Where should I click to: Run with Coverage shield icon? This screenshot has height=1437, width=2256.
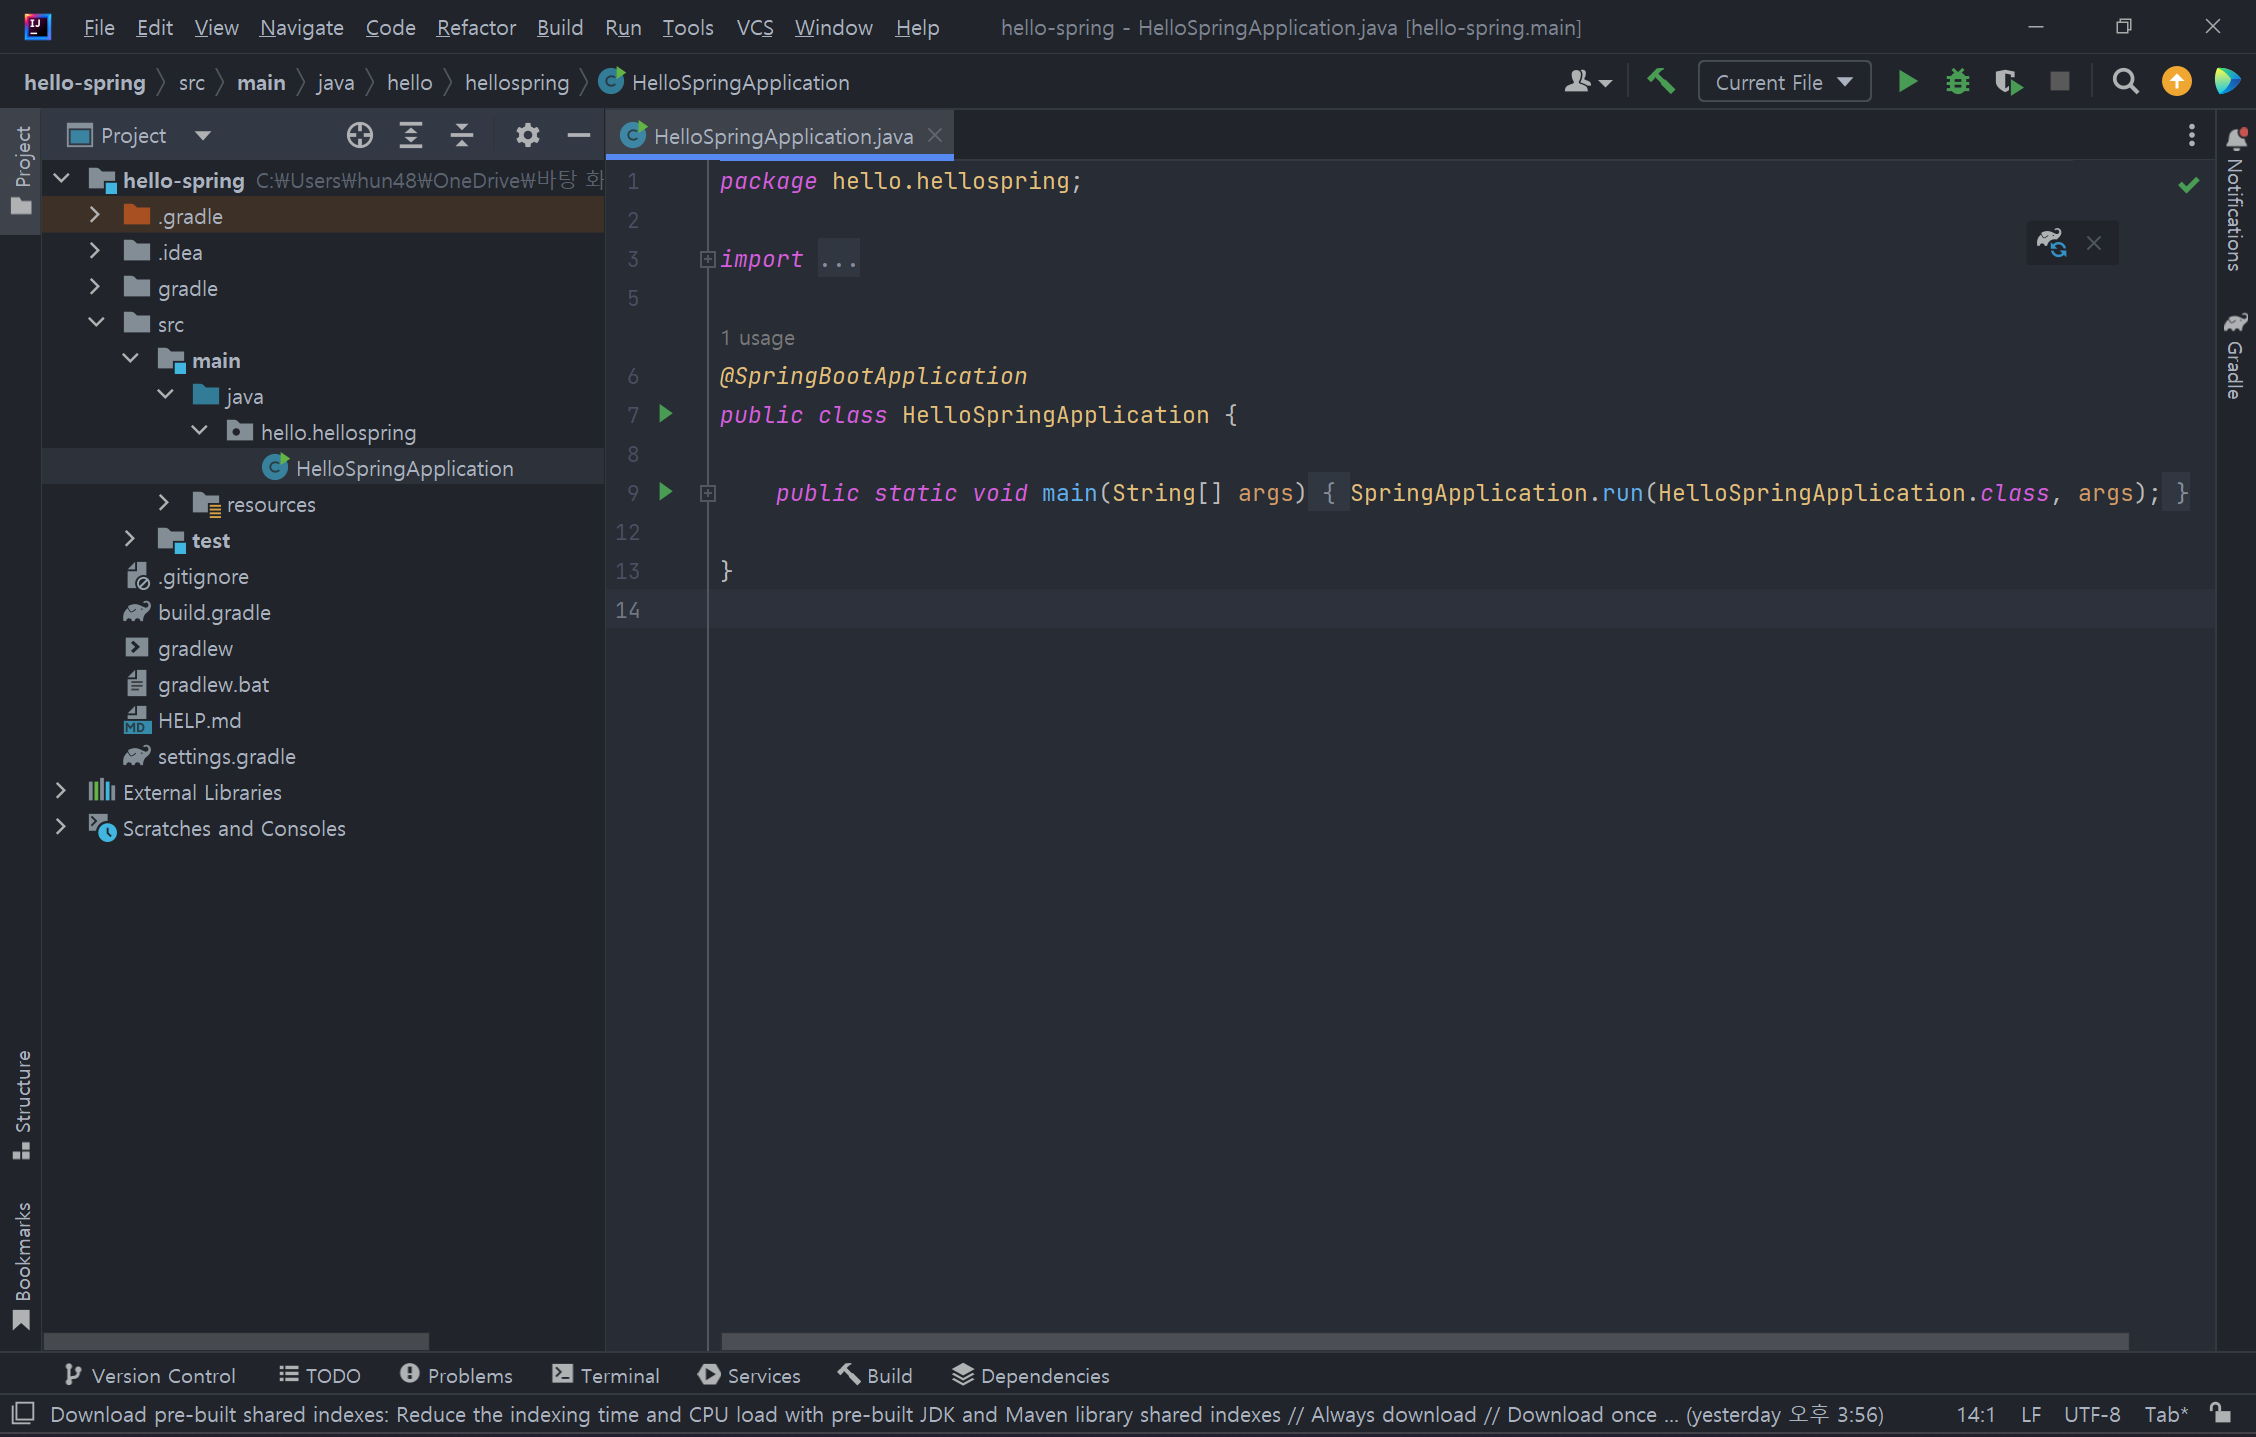tap(2007, 82)
